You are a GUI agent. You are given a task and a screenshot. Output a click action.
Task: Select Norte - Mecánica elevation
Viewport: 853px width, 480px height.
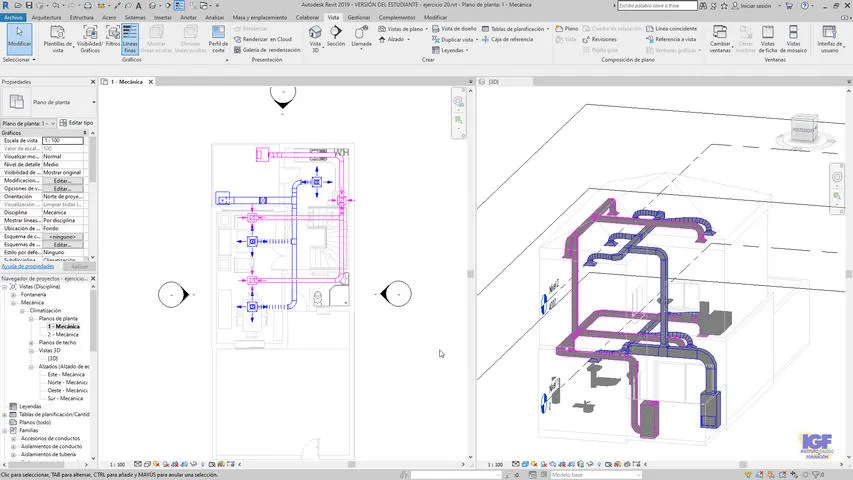[67, 383]
